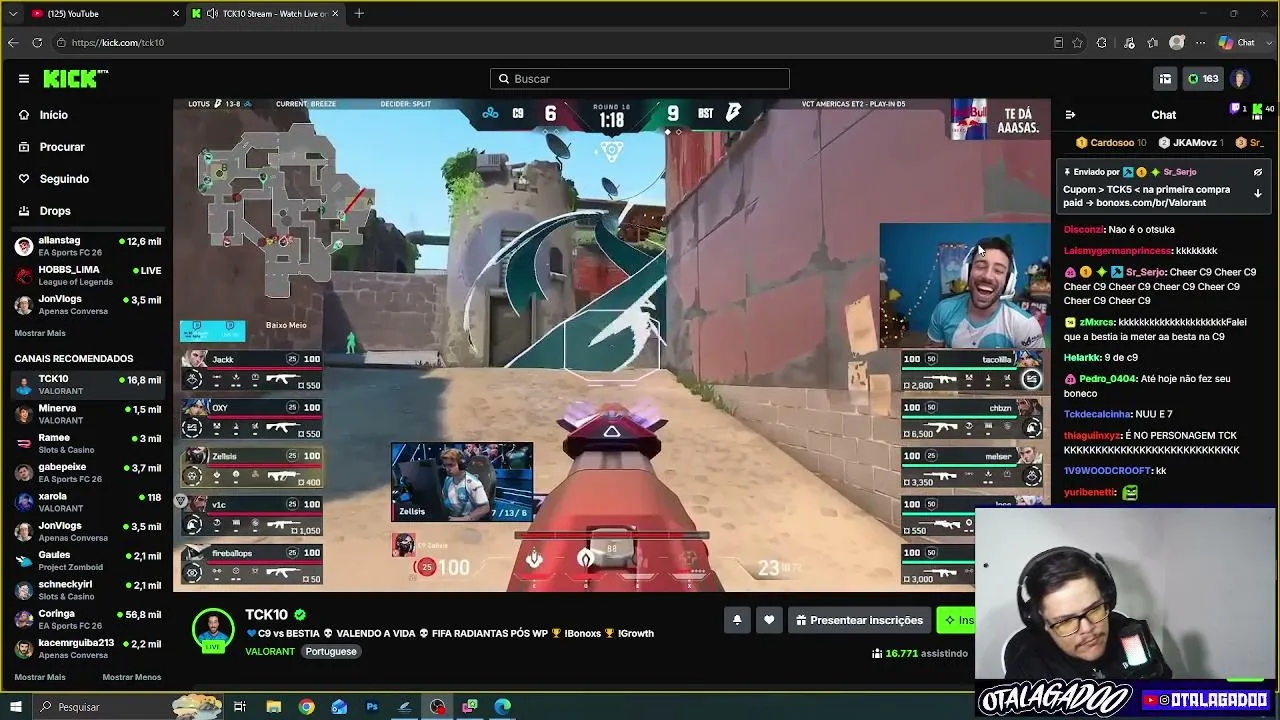This screenshot has width=1280, height=720.
Task: Open browser settings and more menu
Action: tap(1200, 43)
